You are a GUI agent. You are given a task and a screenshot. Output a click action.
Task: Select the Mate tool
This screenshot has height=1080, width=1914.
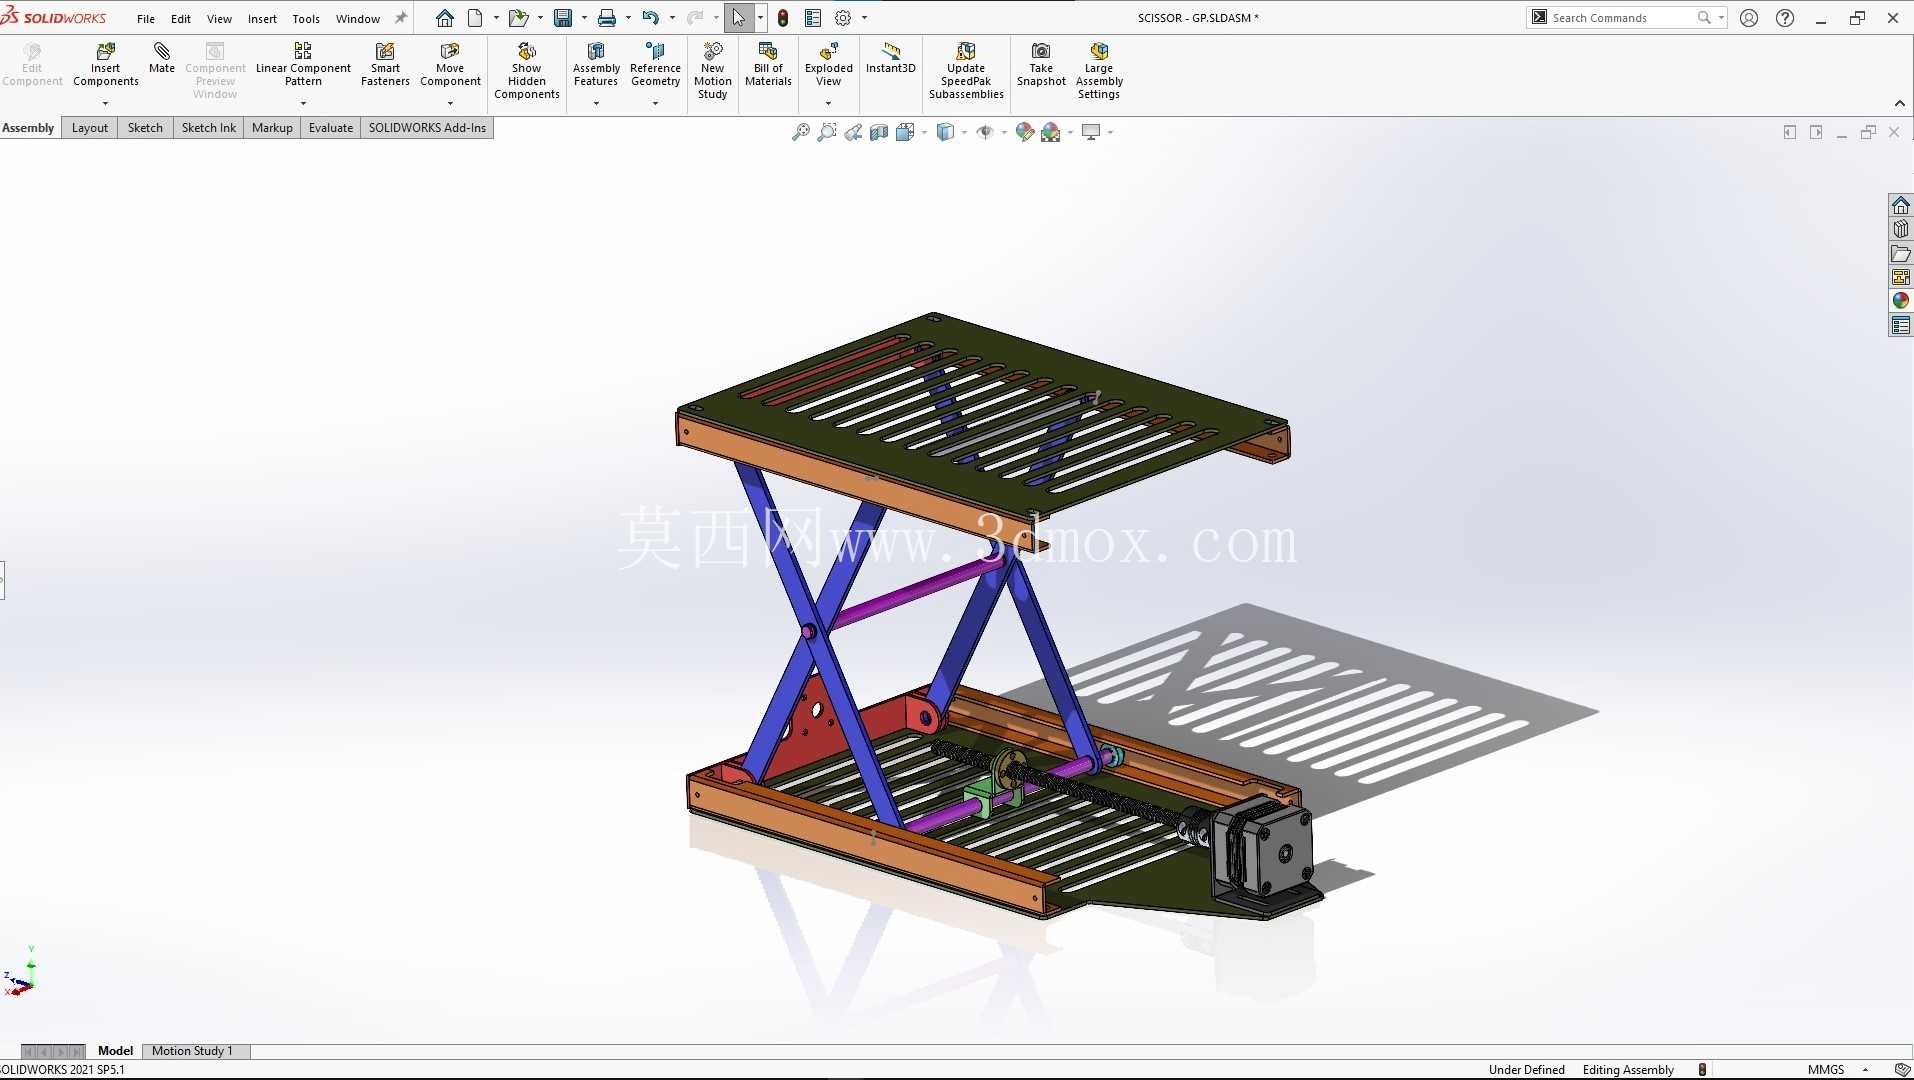tap(161, 58)
